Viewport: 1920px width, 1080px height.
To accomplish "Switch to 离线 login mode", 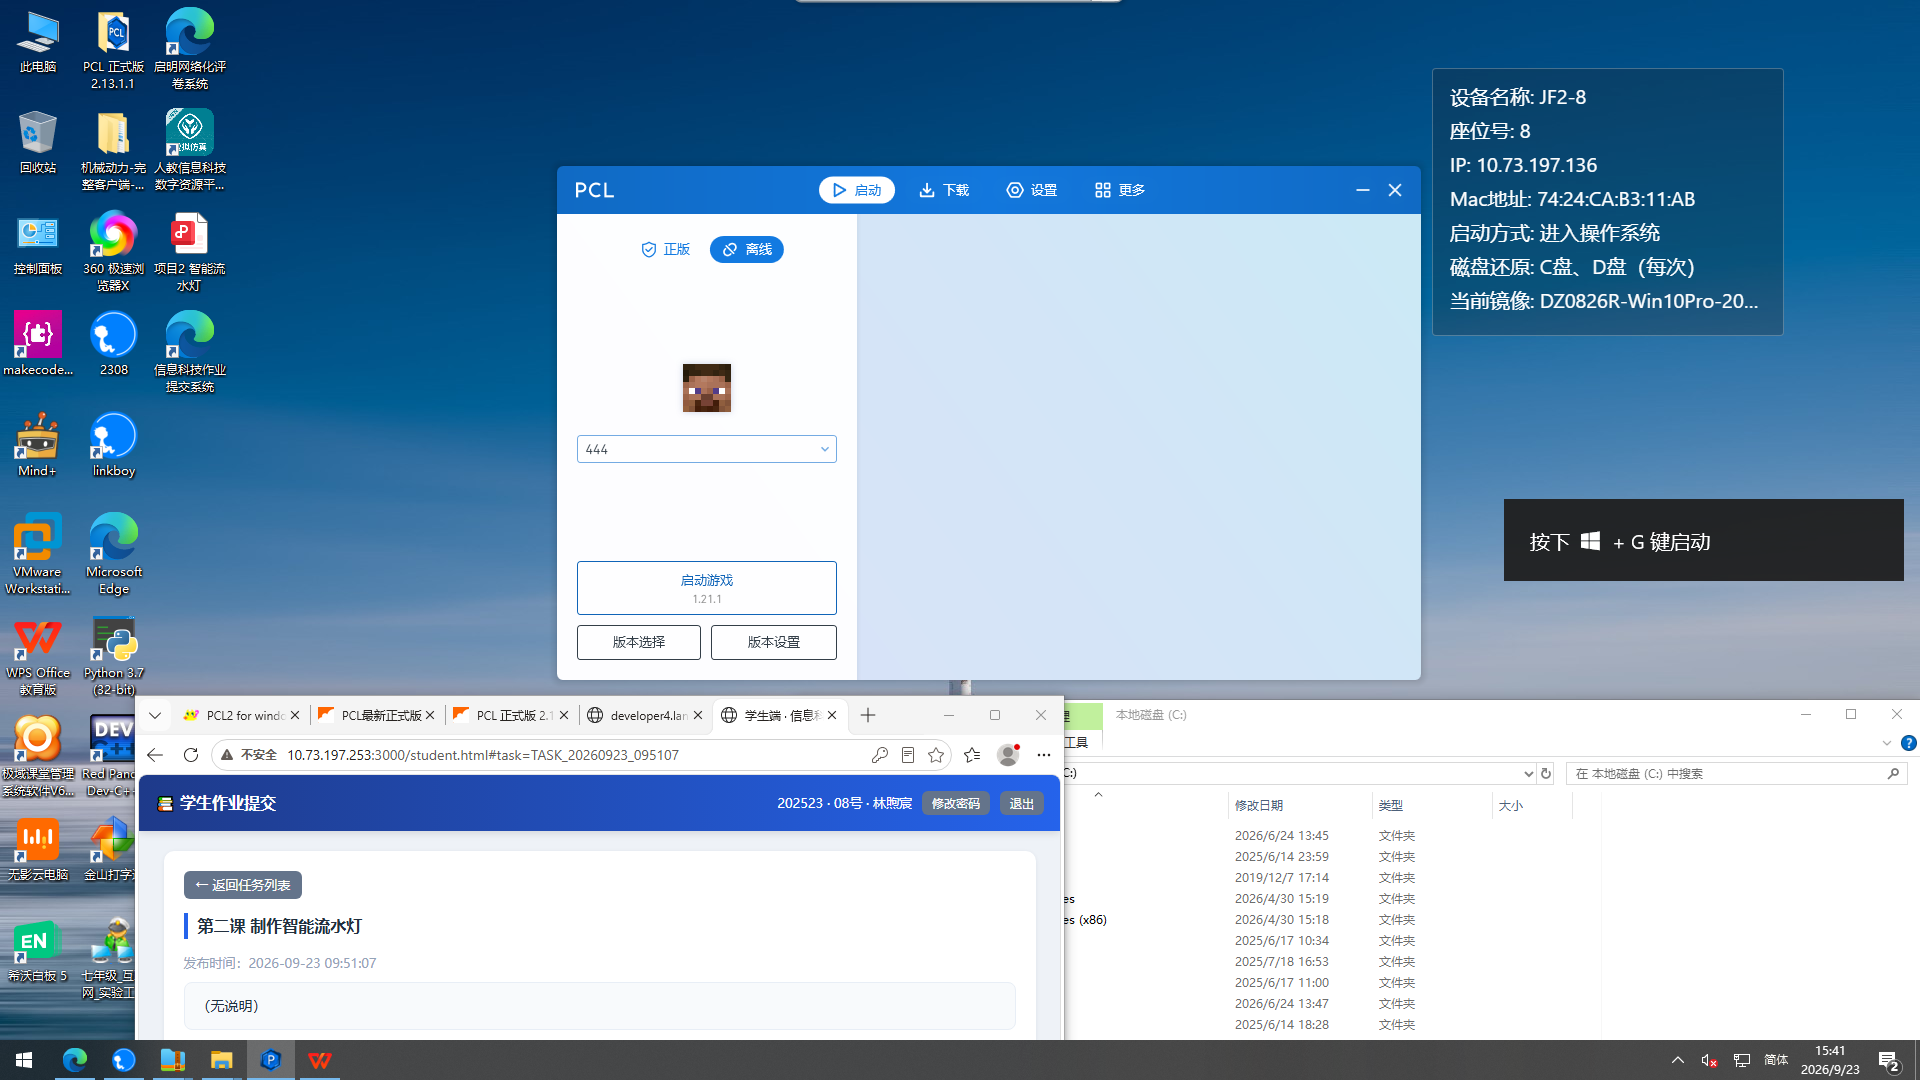I will tap(747, 249).
